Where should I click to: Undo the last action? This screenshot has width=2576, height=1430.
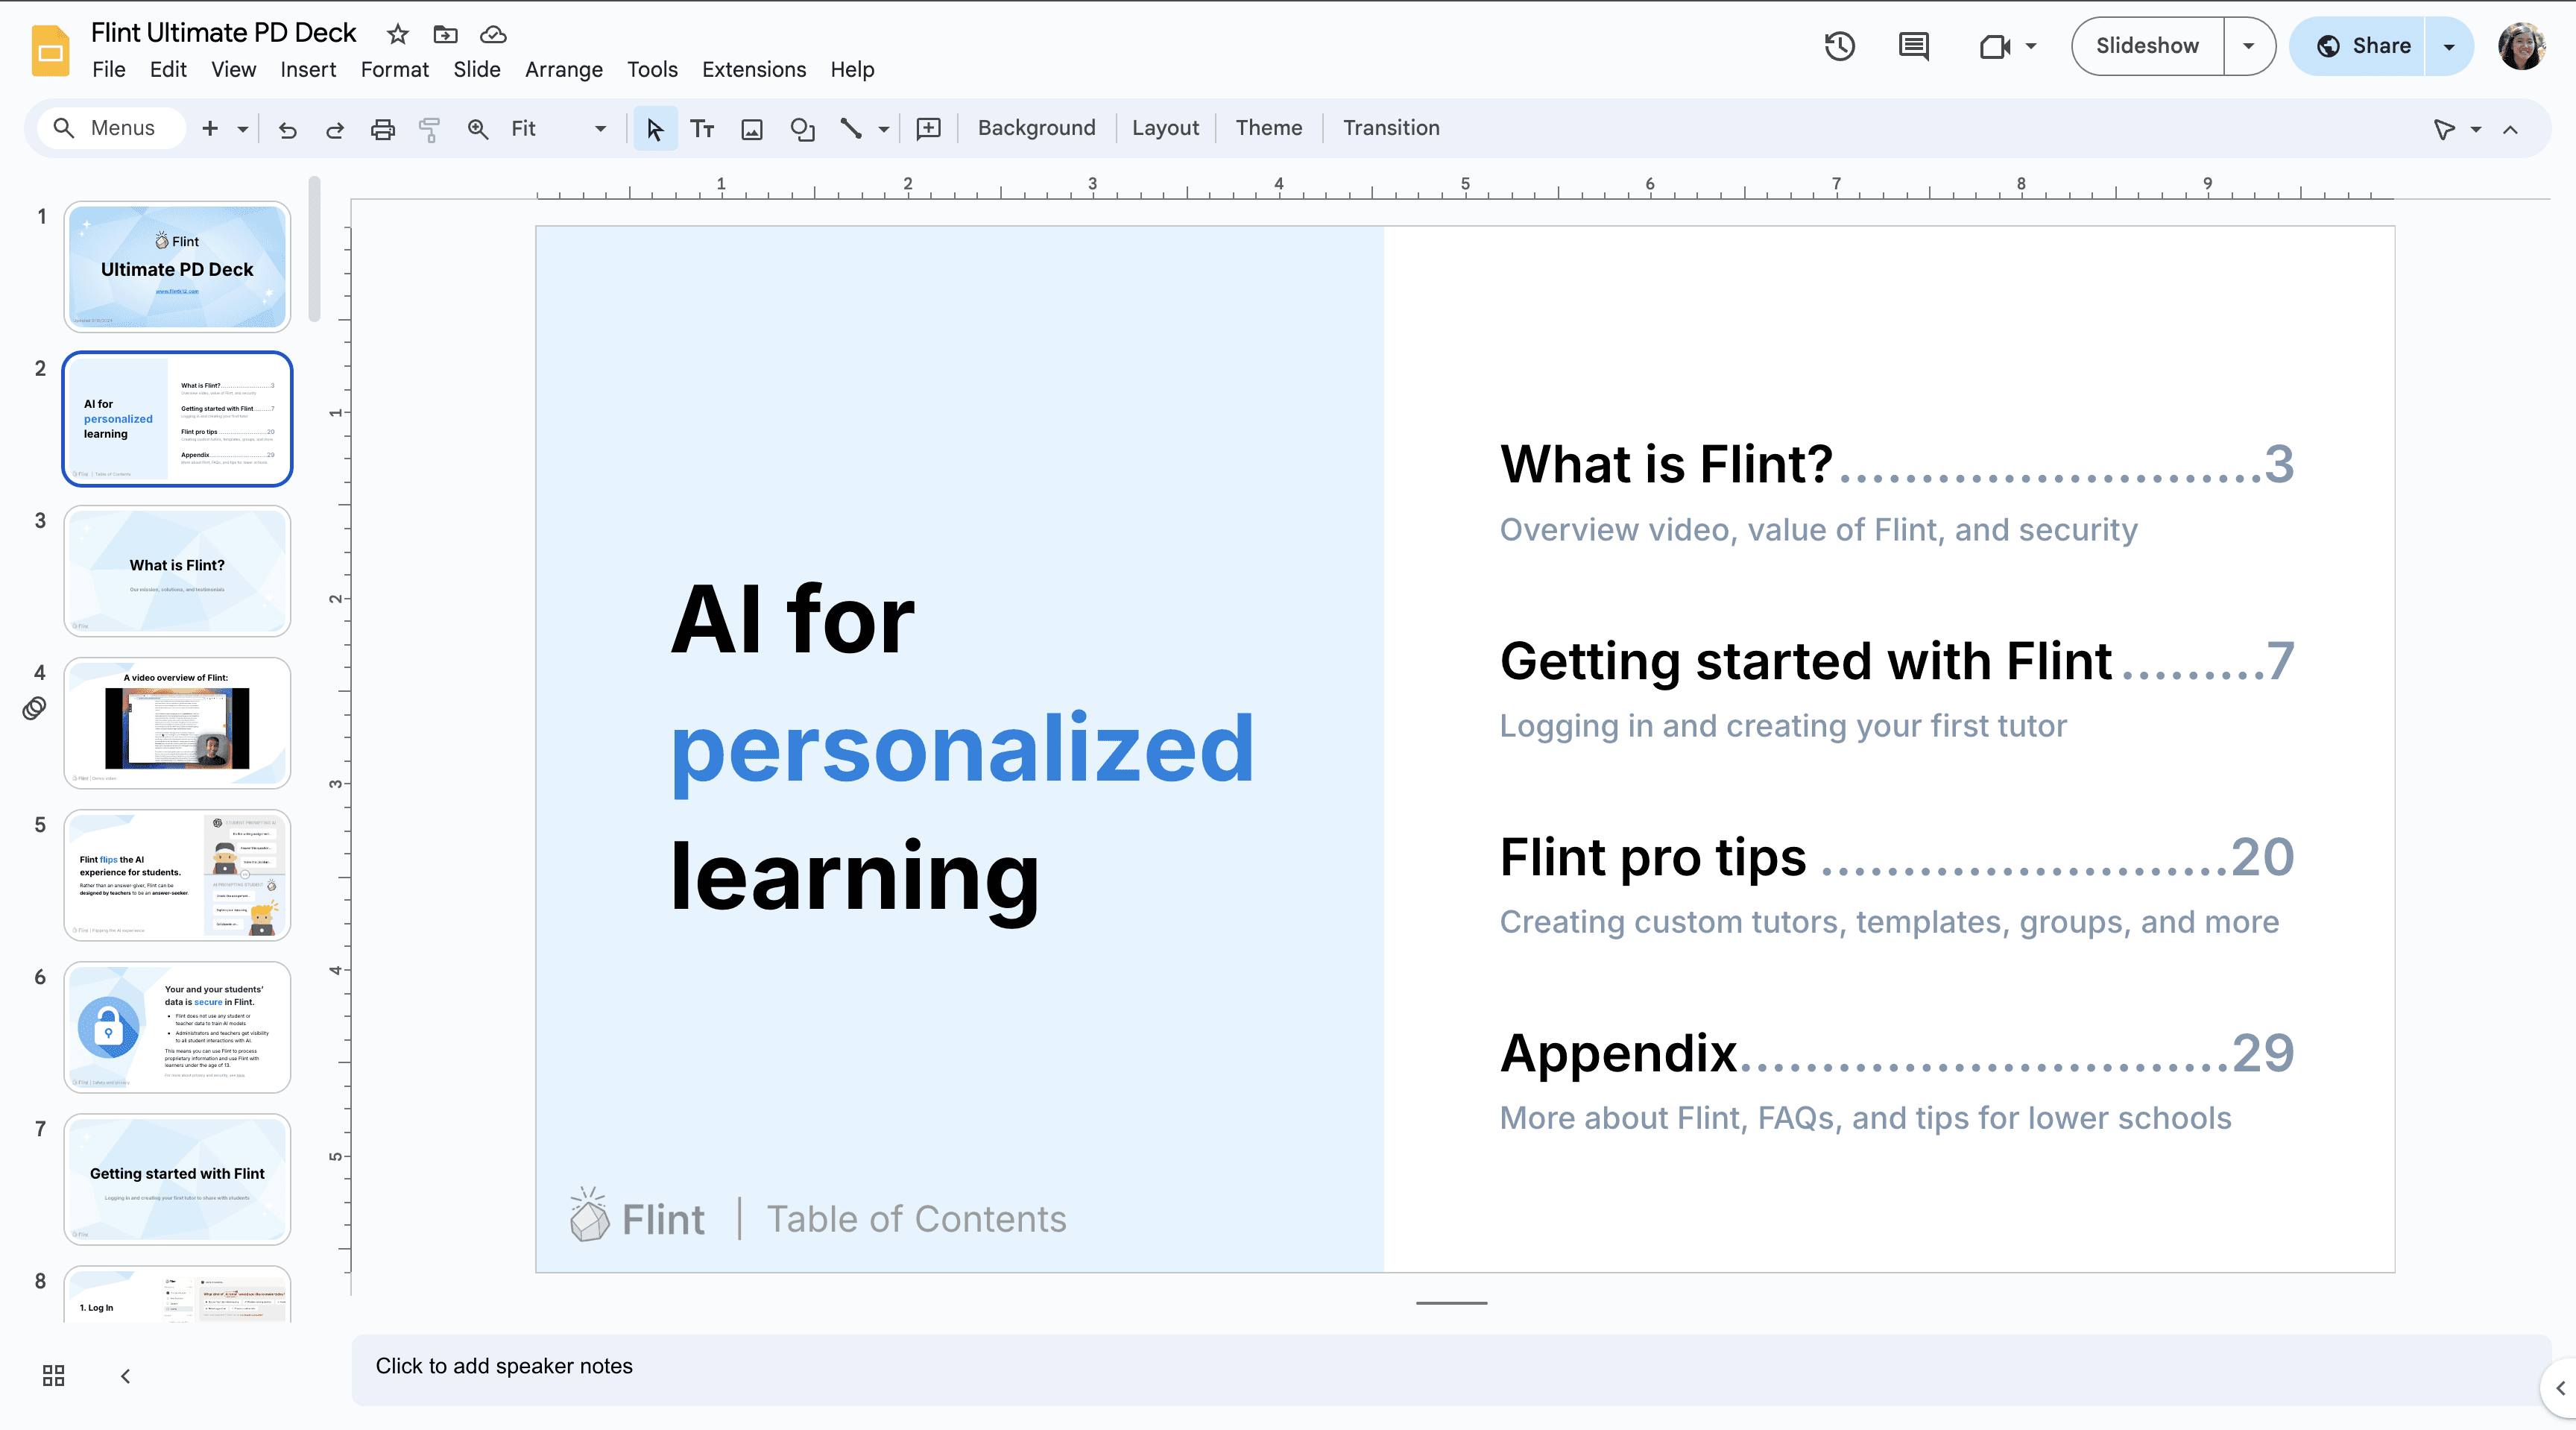[288, 129]
